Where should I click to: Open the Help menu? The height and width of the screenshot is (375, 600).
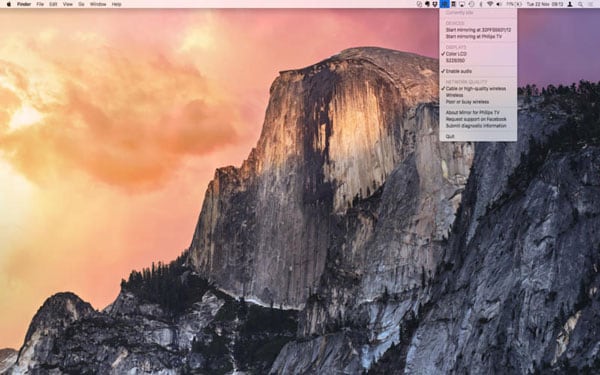(116, 4)
